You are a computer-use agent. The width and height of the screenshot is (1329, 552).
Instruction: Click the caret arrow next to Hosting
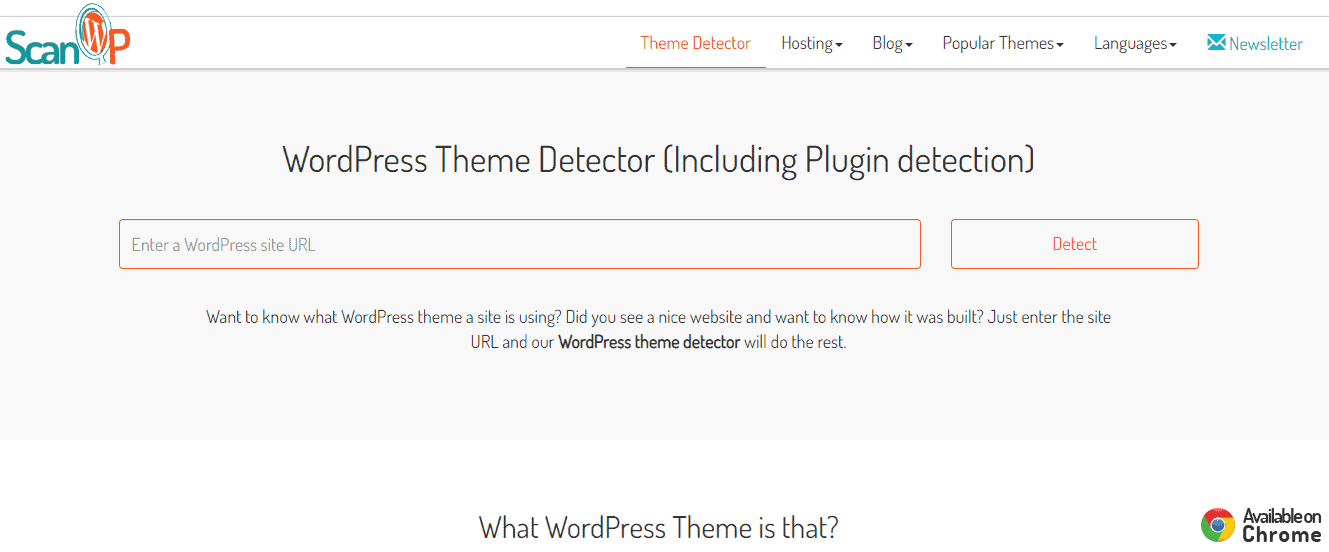point(839,45)
